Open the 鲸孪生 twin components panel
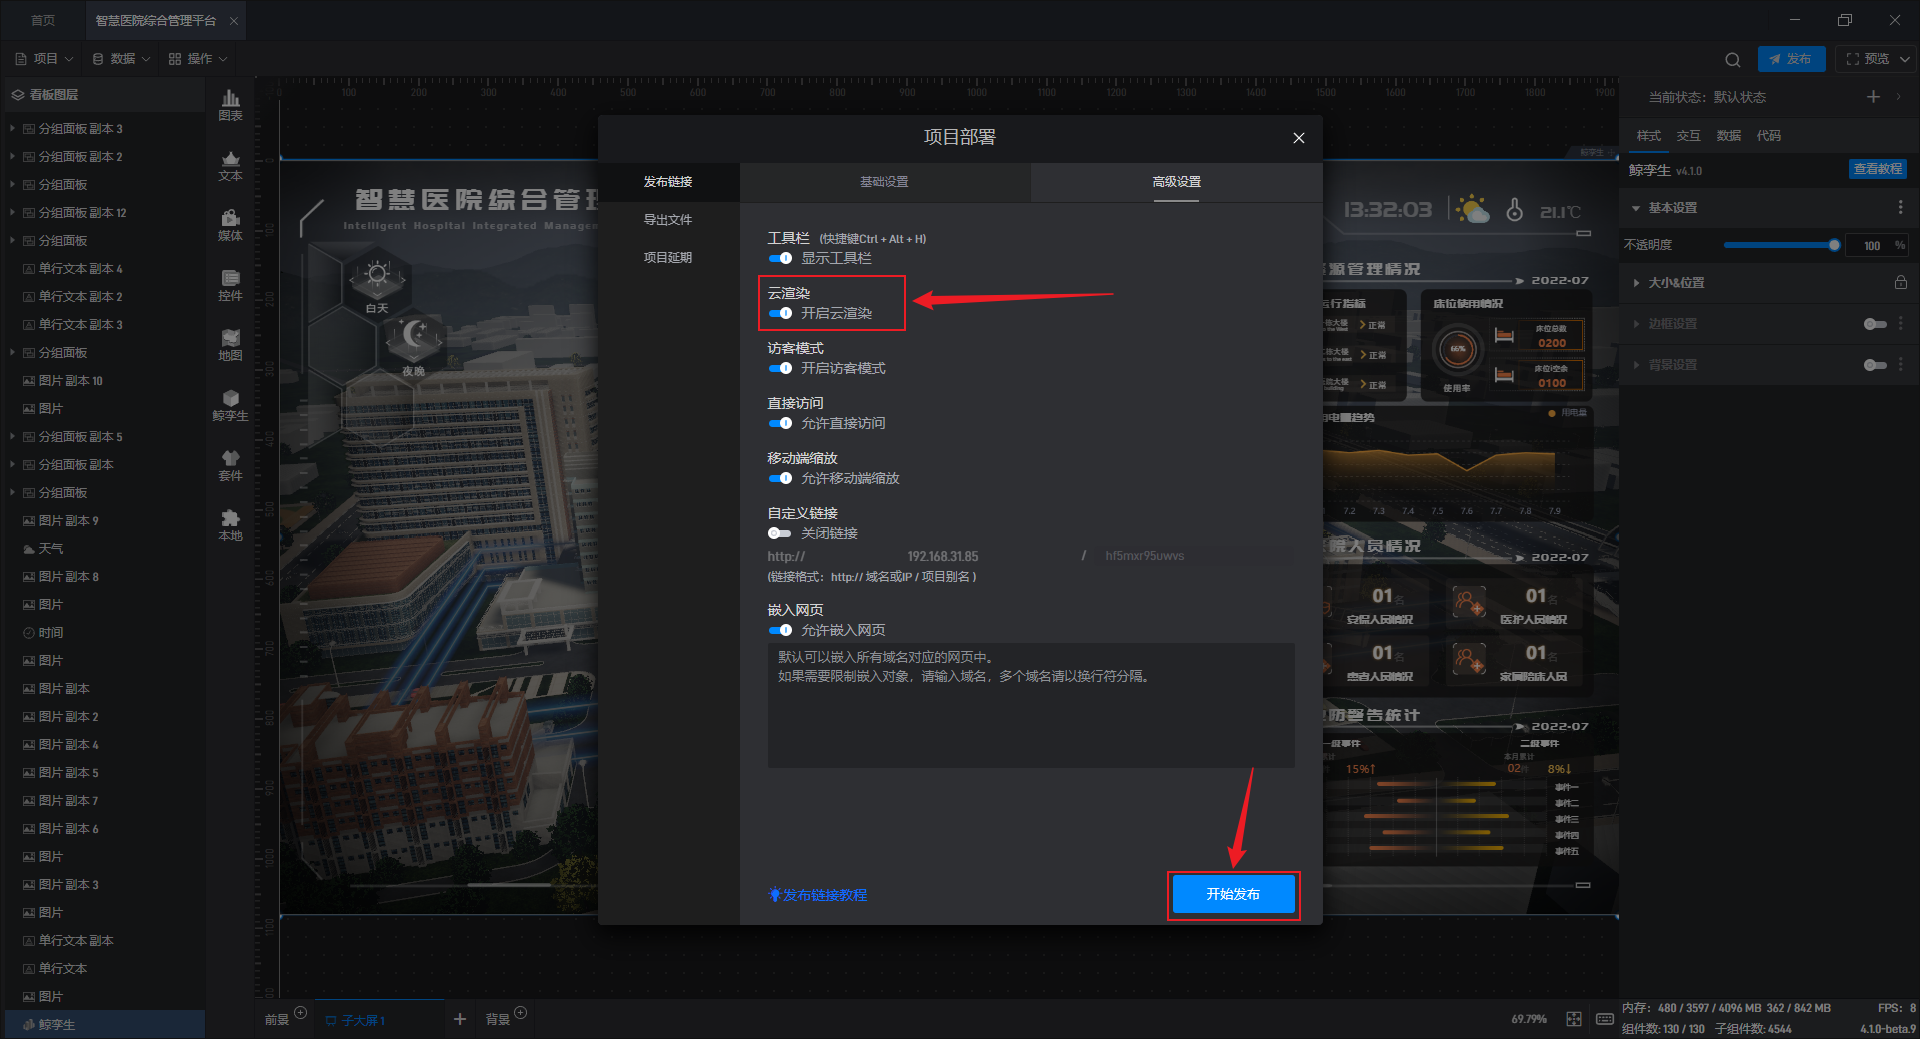The image size is (1920, 1039). 230,405
